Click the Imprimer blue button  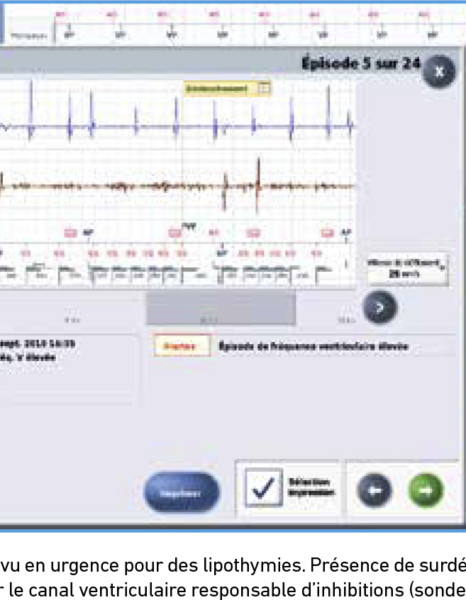point(182,493)
